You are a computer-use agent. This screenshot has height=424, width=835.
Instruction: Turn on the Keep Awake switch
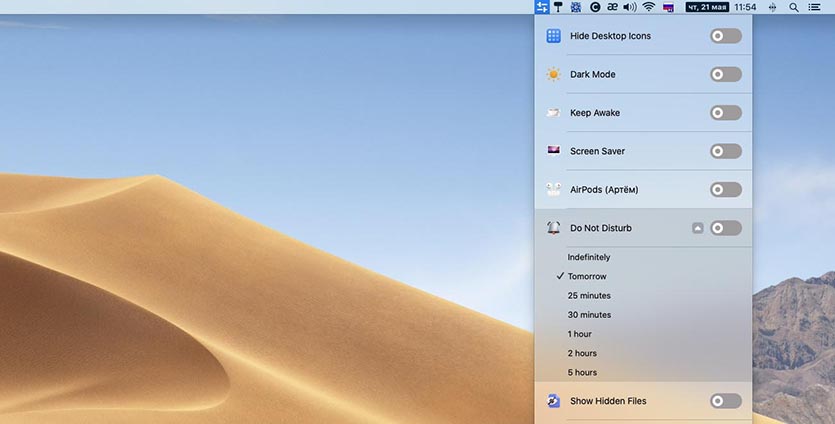click(x=725, y=113)
